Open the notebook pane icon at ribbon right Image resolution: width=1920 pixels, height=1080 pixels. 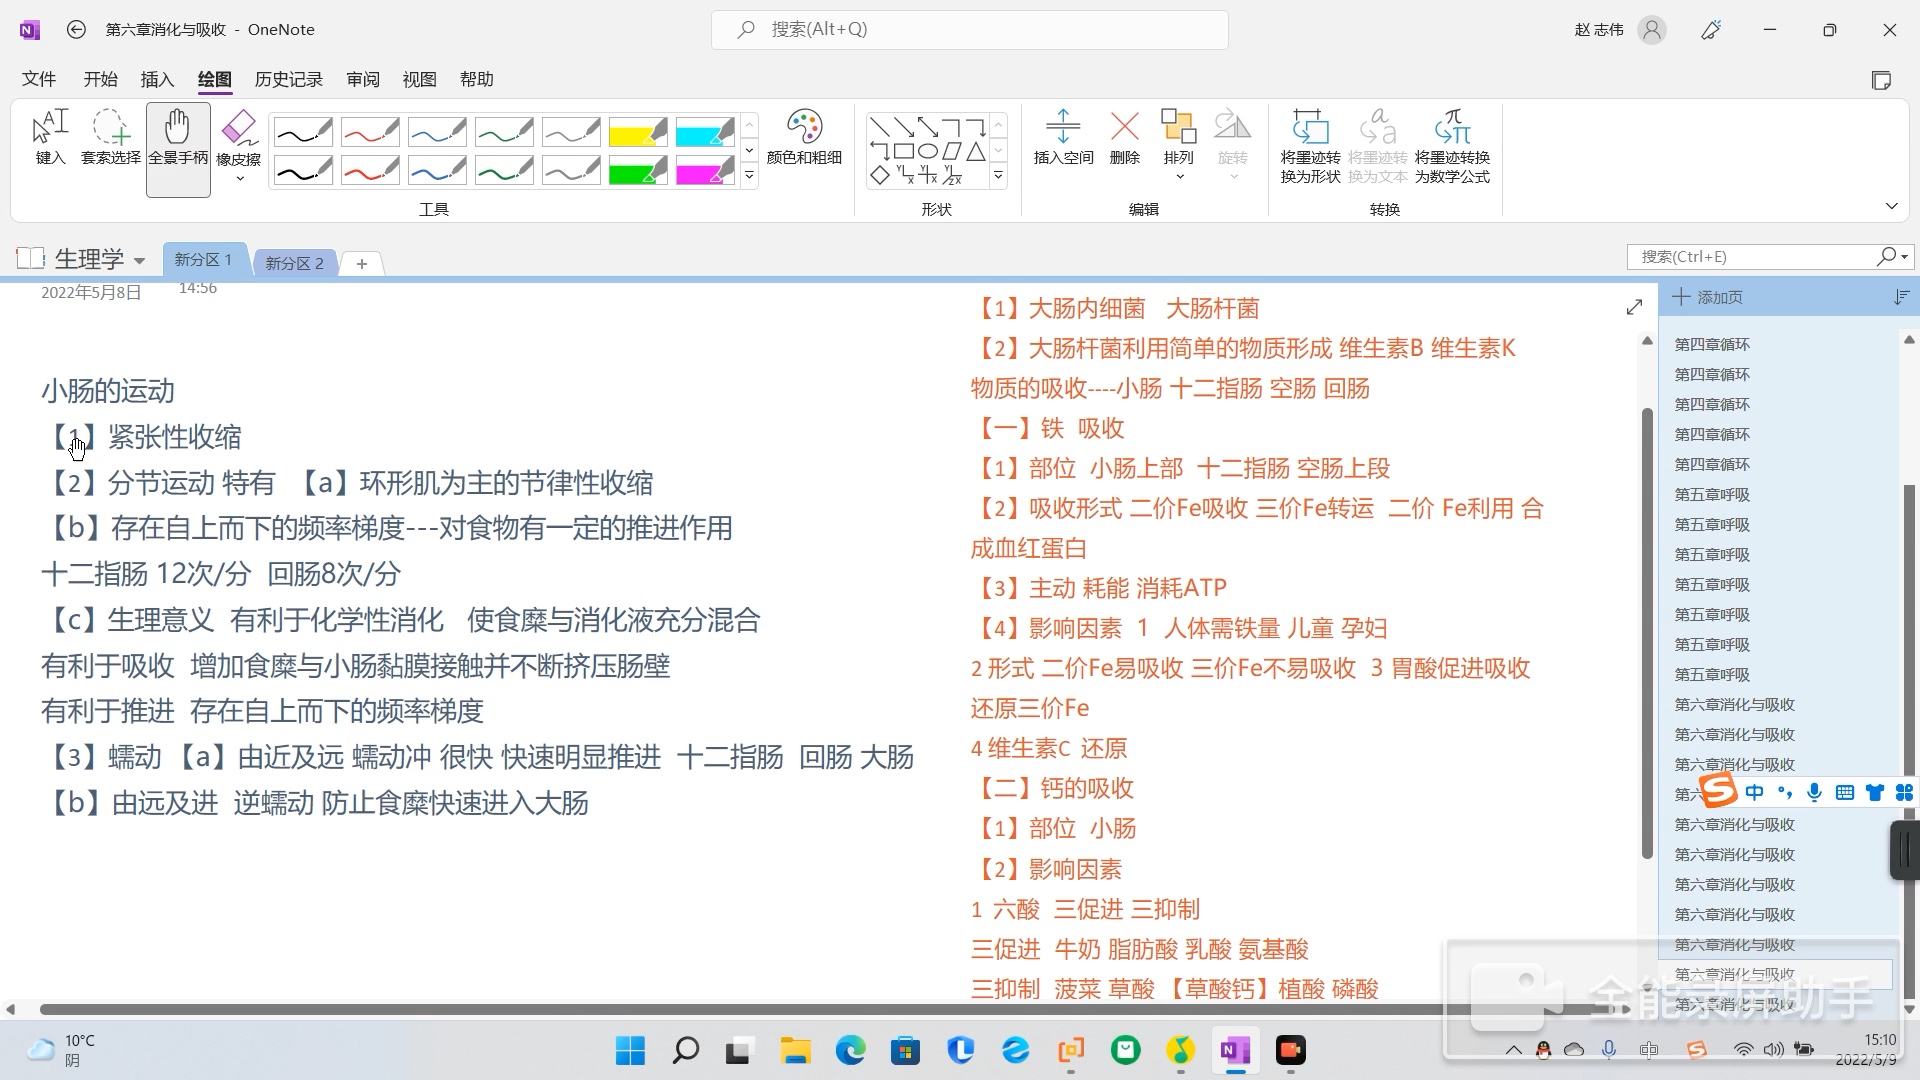click(1881, 80)
